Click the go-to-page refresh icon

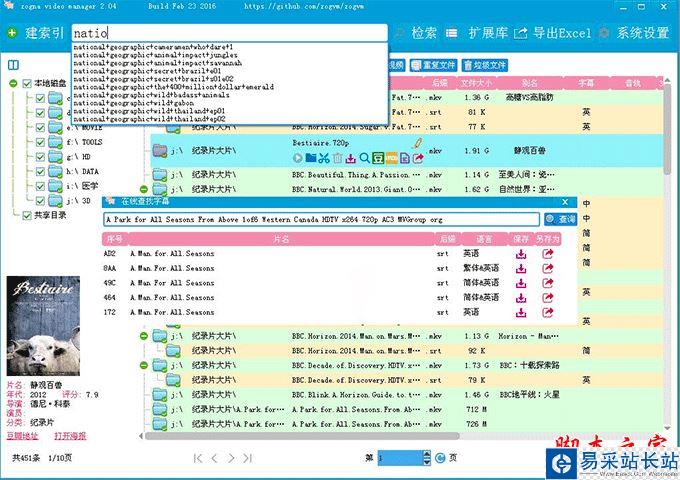click(440, 458)
